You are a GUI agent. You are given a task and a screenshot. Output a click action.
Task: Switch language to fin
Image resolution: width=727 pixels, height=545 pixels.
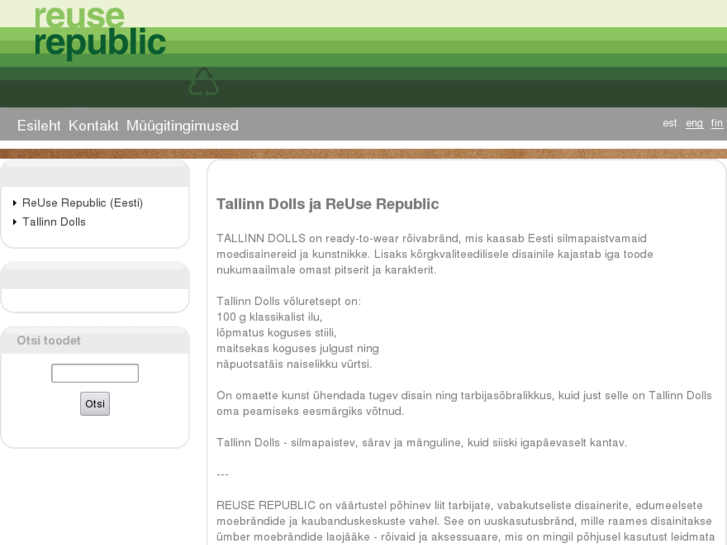click(717, 123)
